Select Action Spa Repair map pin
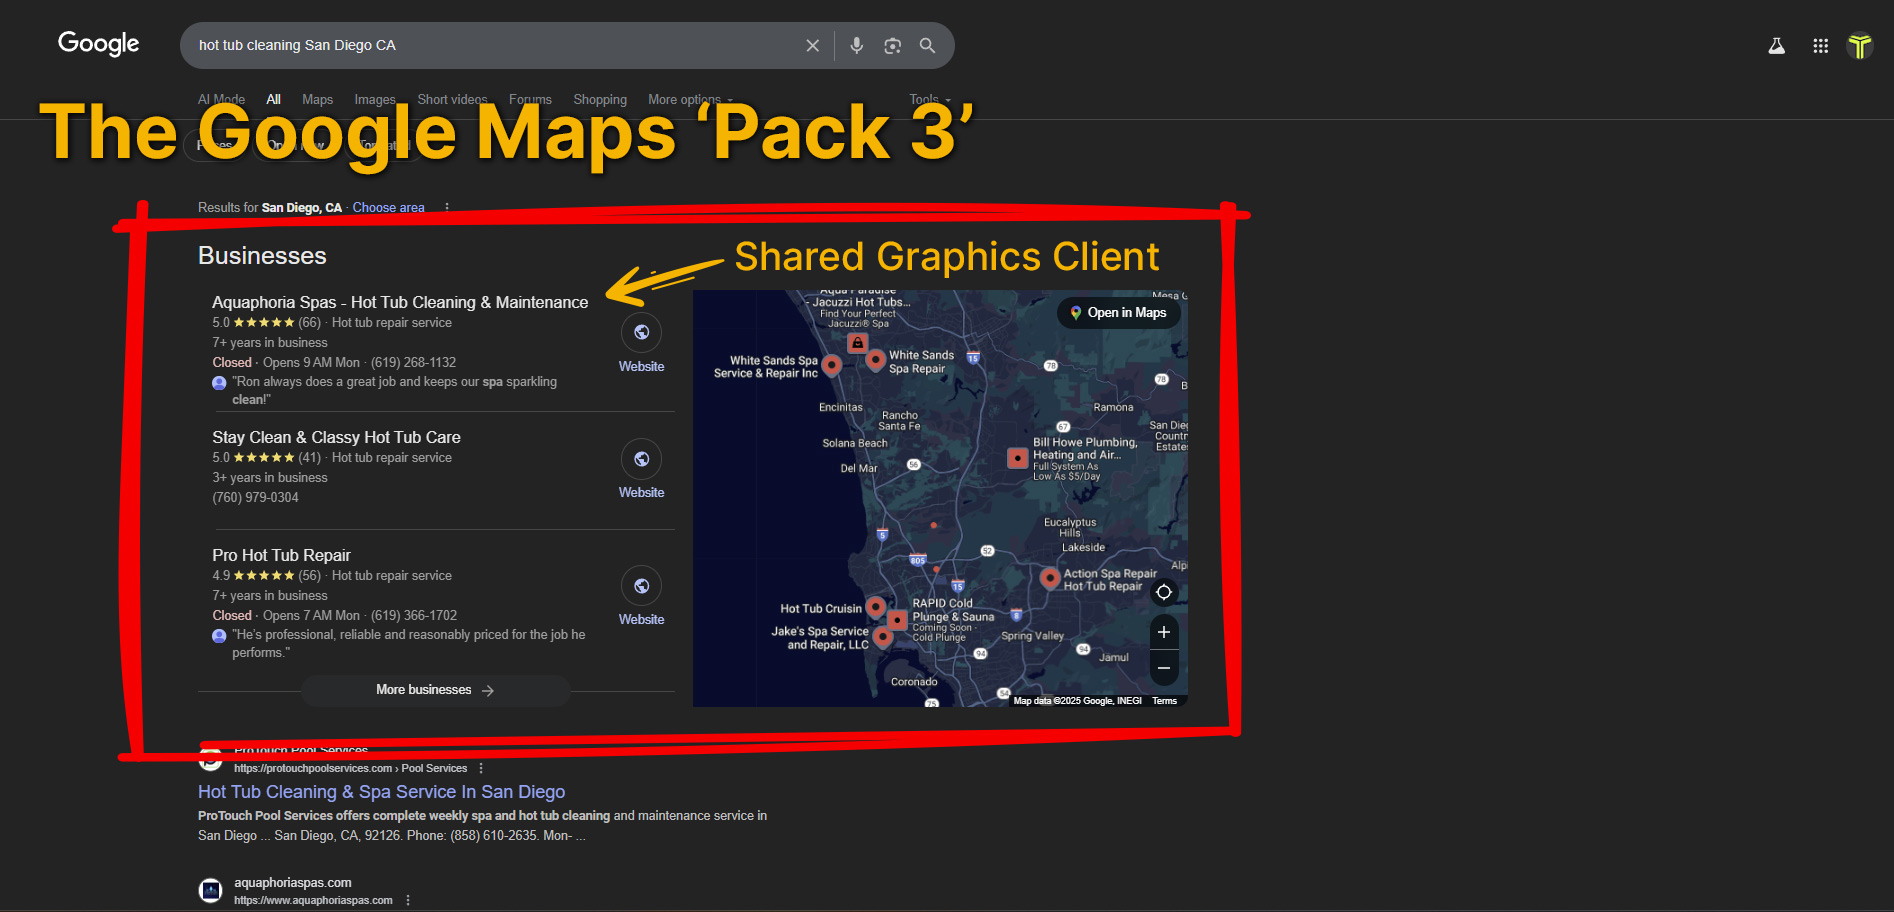1894x912 pixels. click(x=1050, y=578)
